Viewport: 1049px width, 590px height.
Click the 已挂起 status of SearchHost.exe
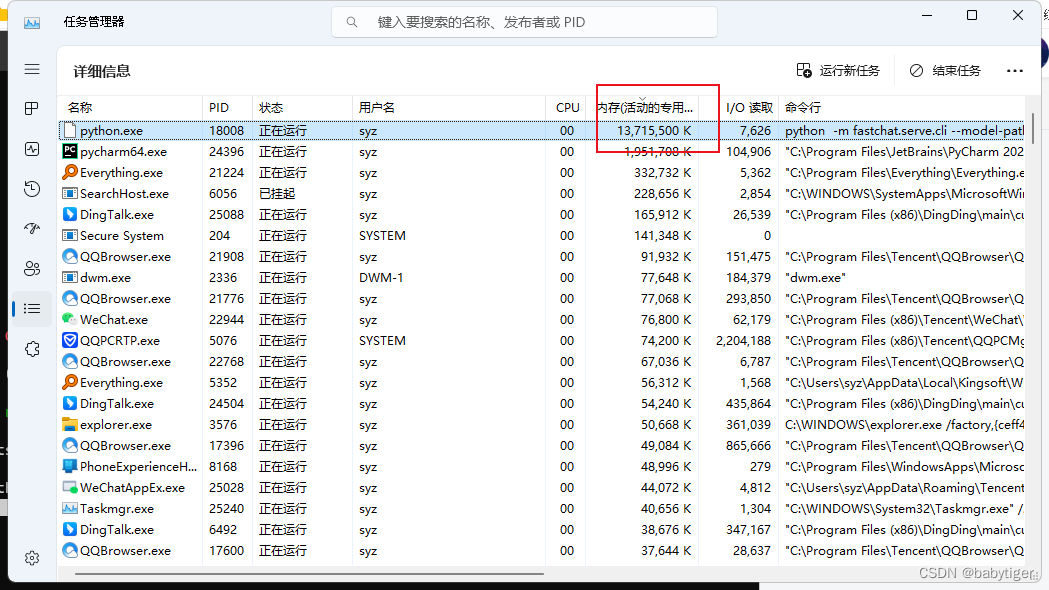(x=277, y=194)
